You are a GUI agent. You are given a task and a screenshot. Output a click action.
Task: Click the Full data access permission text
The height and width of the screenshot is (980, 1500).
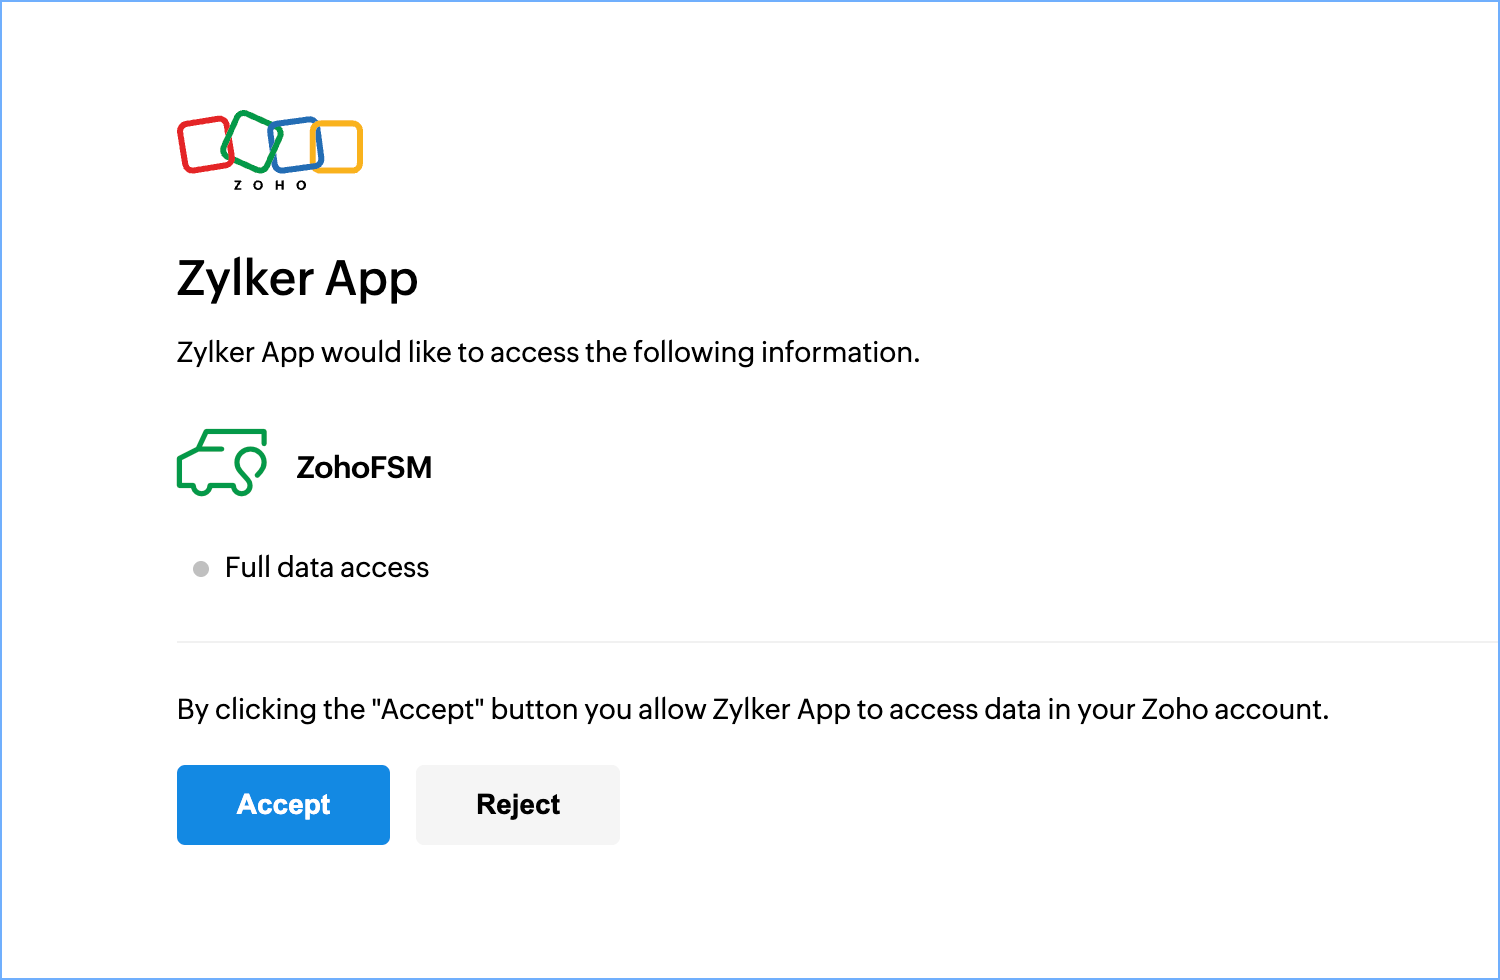click(x=327, y=568)
